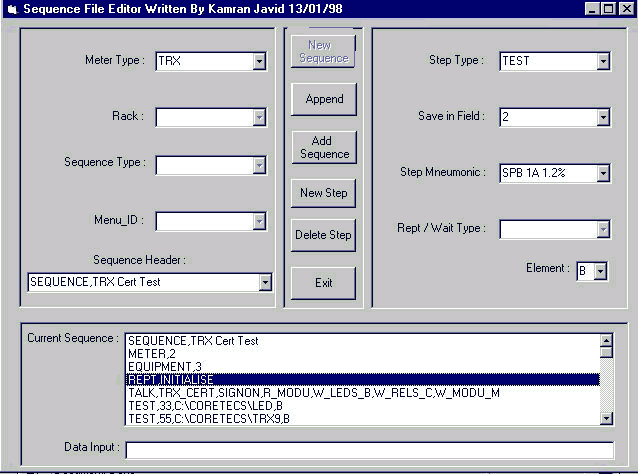Expand the Save in Field dropdown
Viewport: 638px width, 474px height.
coord(603,118)
